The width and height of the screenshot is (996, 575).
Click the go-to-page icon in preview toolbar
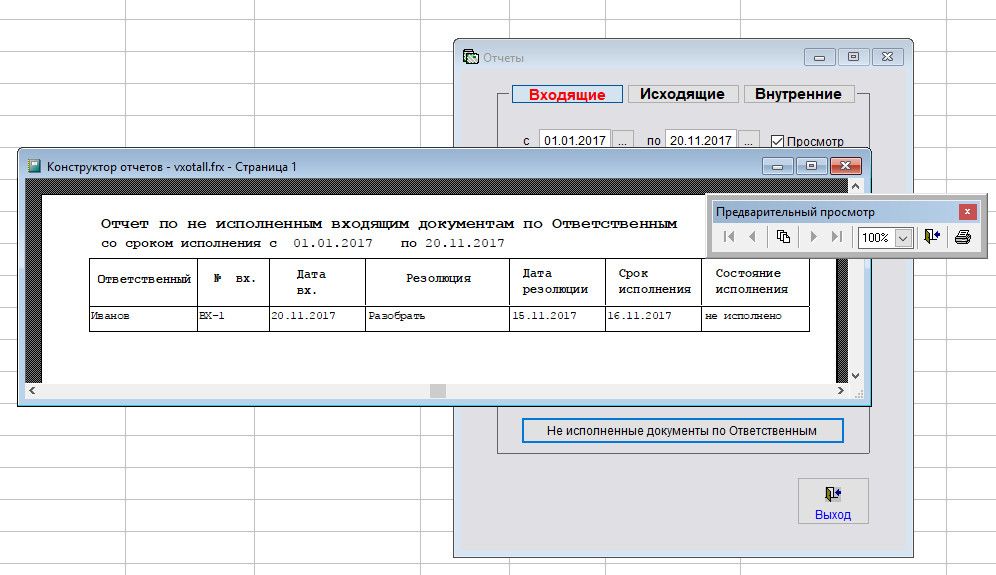[784, 237]
